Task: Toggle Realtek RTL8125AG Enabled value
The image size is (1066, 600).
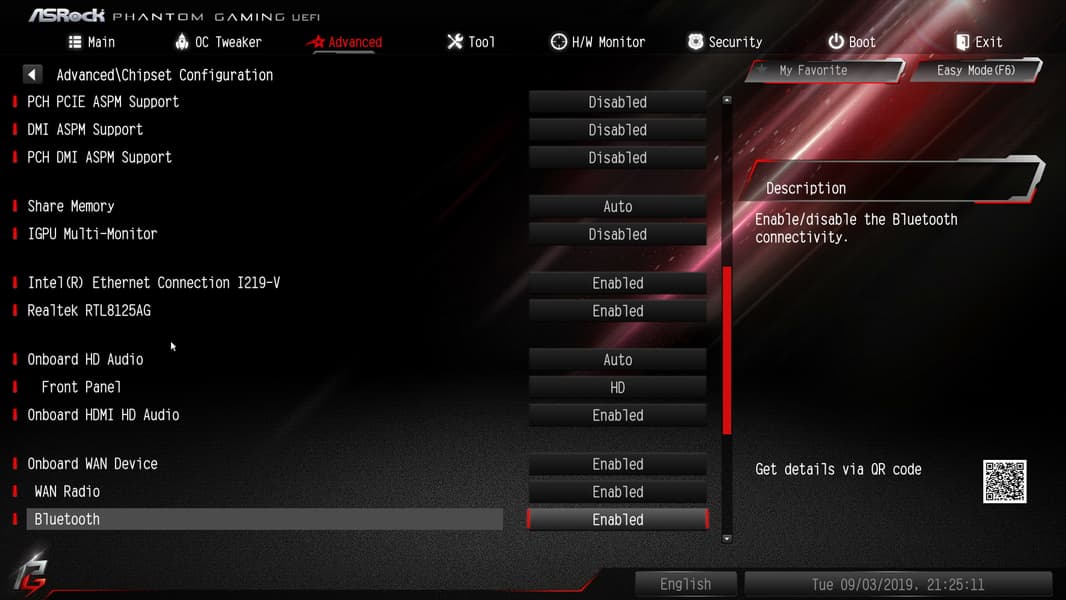Action: pyautogui.click(x=617, y=311)
